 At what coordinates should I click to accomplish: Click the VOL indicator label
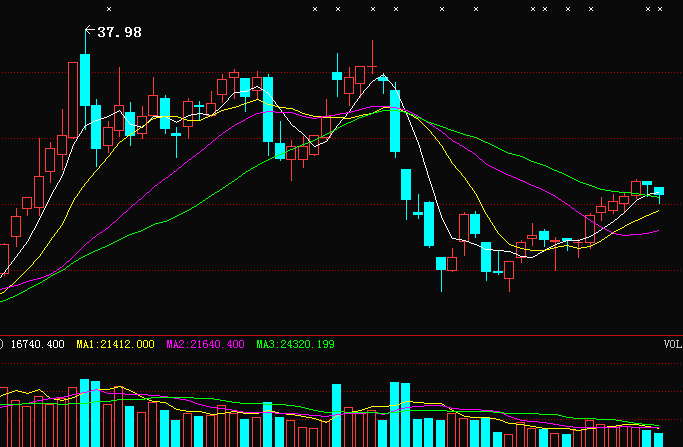pyautogui.click(x=673, y=344)
